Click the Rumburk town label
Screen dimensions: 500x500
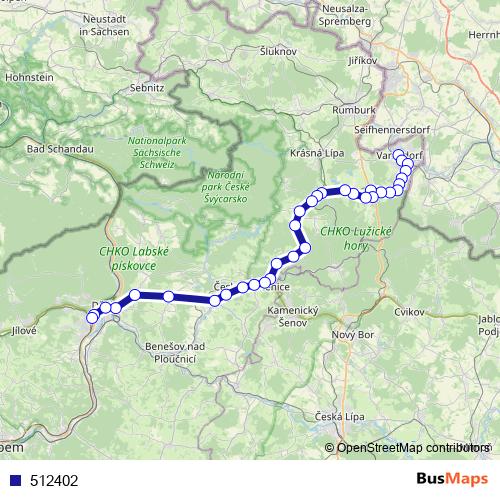(x=354, y=110)
